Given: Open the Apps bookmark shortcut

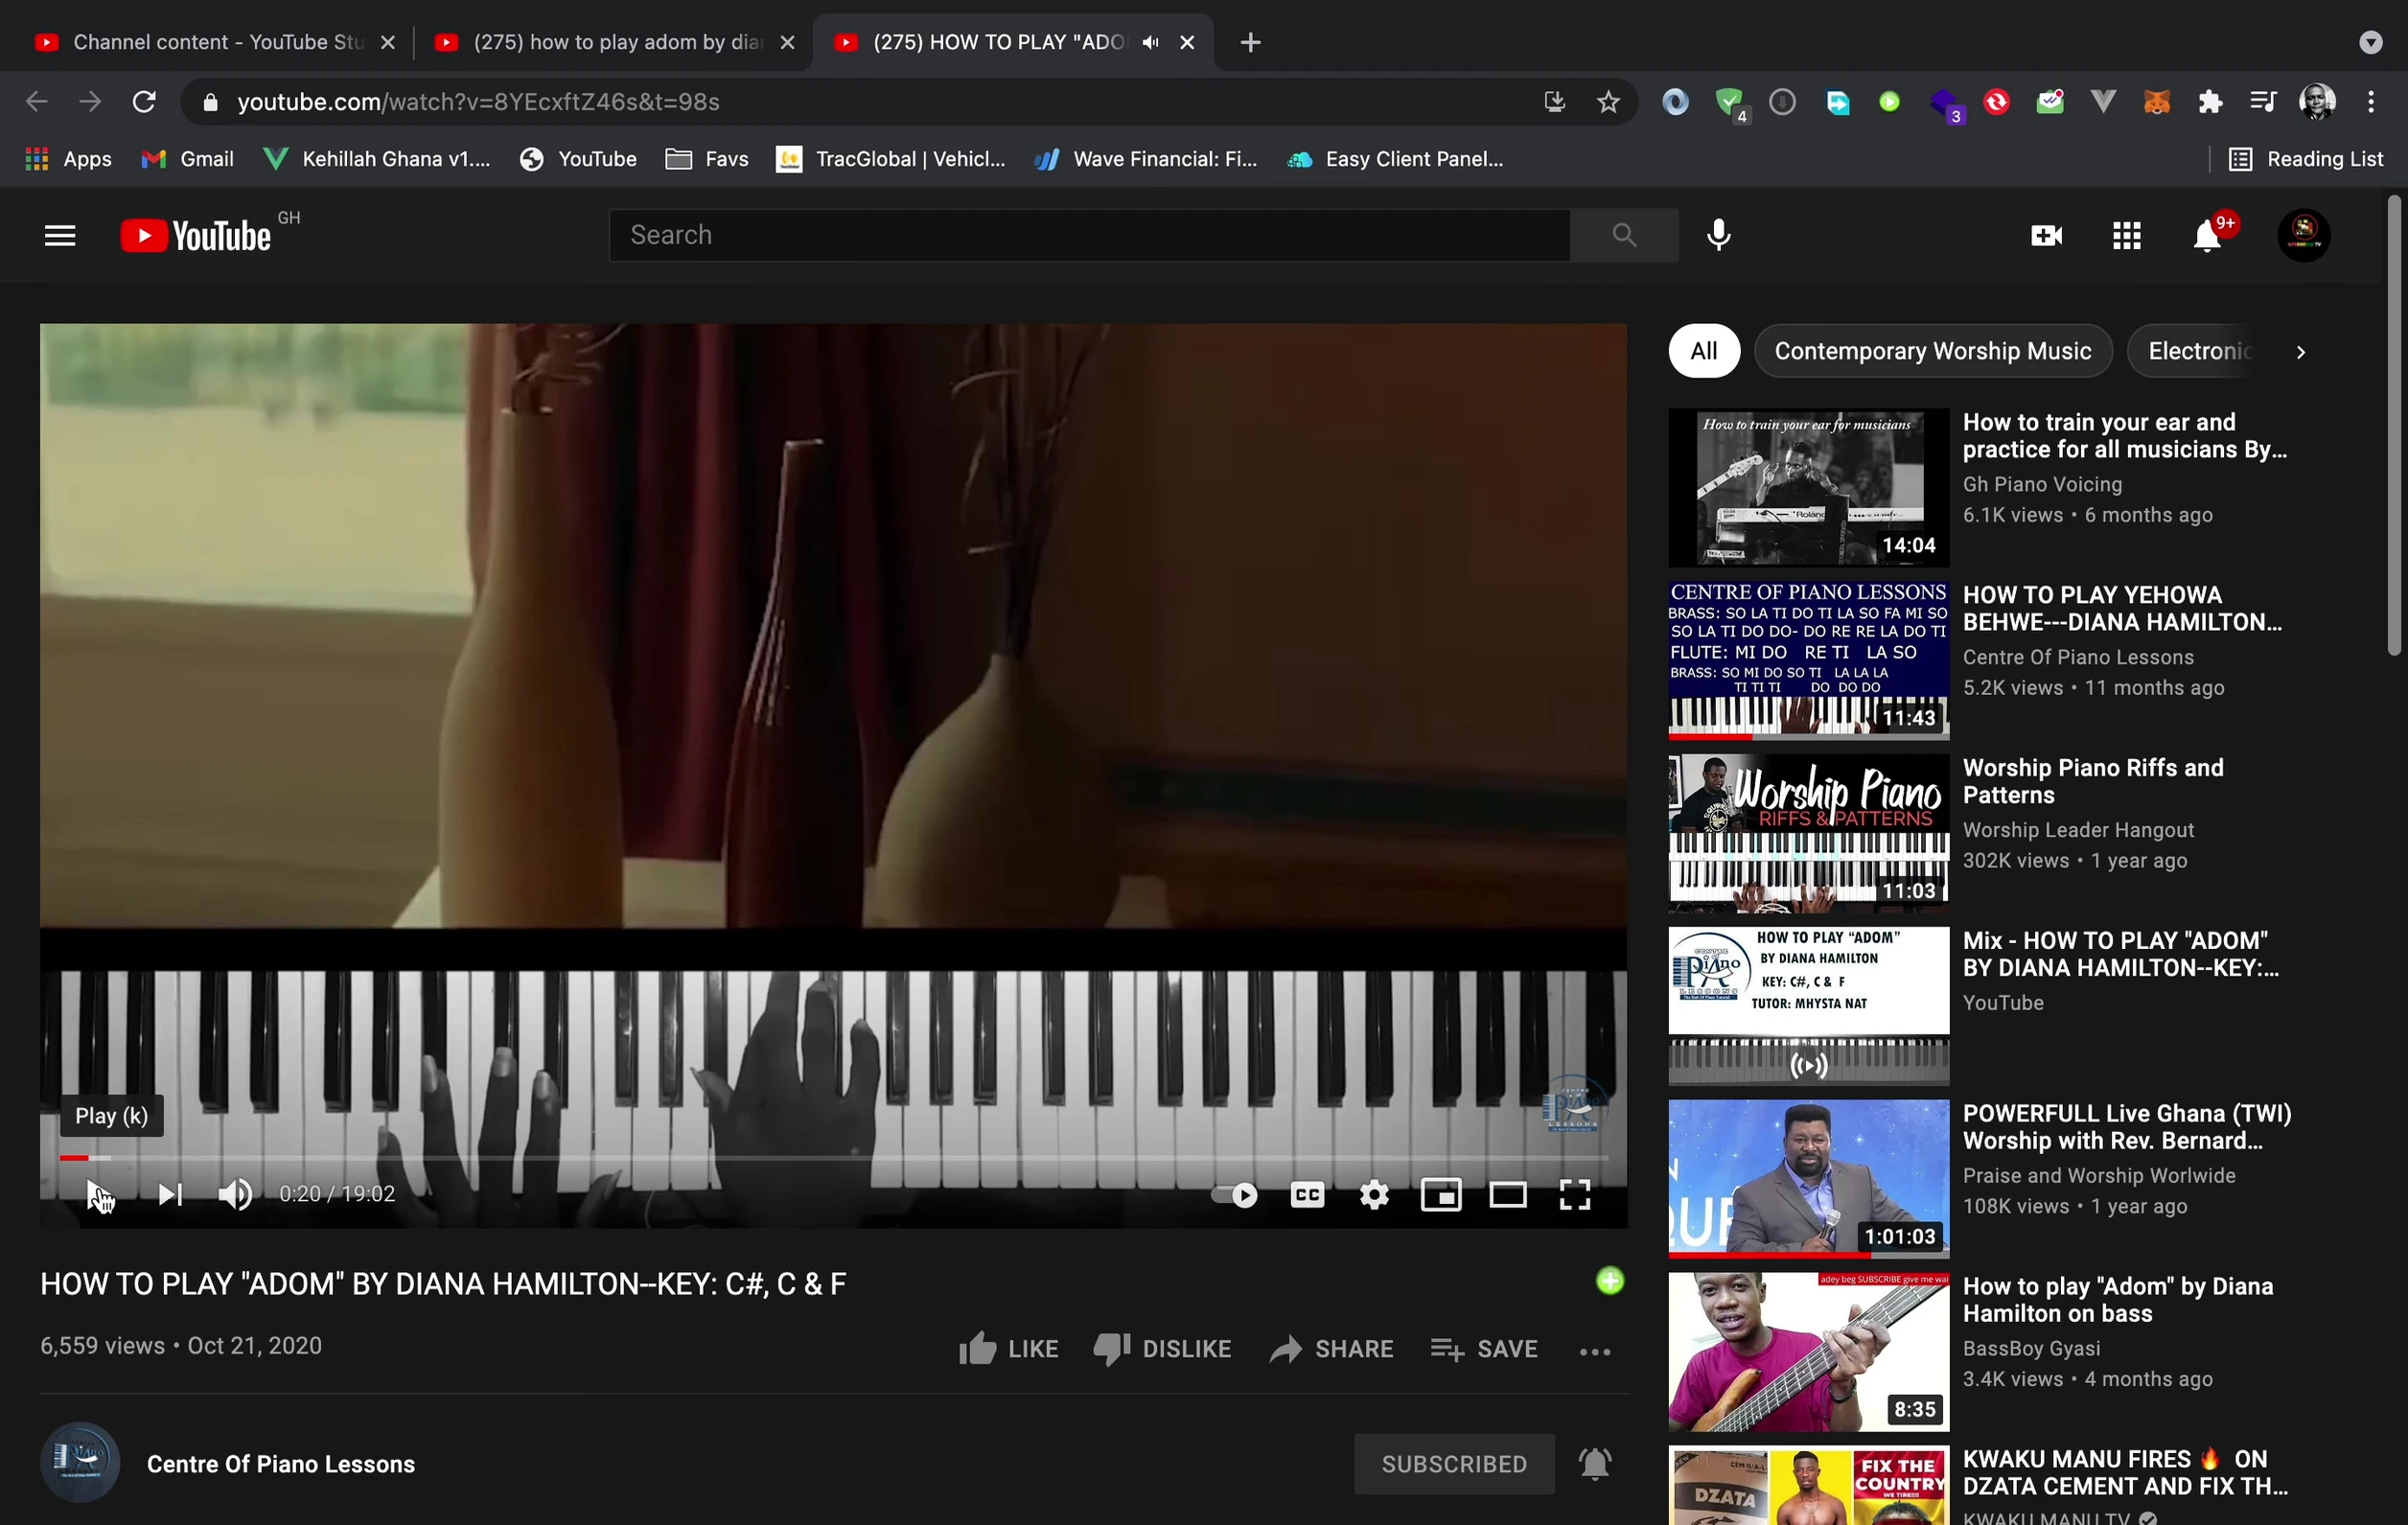Looking at the screenshot, I should point(68,159).
